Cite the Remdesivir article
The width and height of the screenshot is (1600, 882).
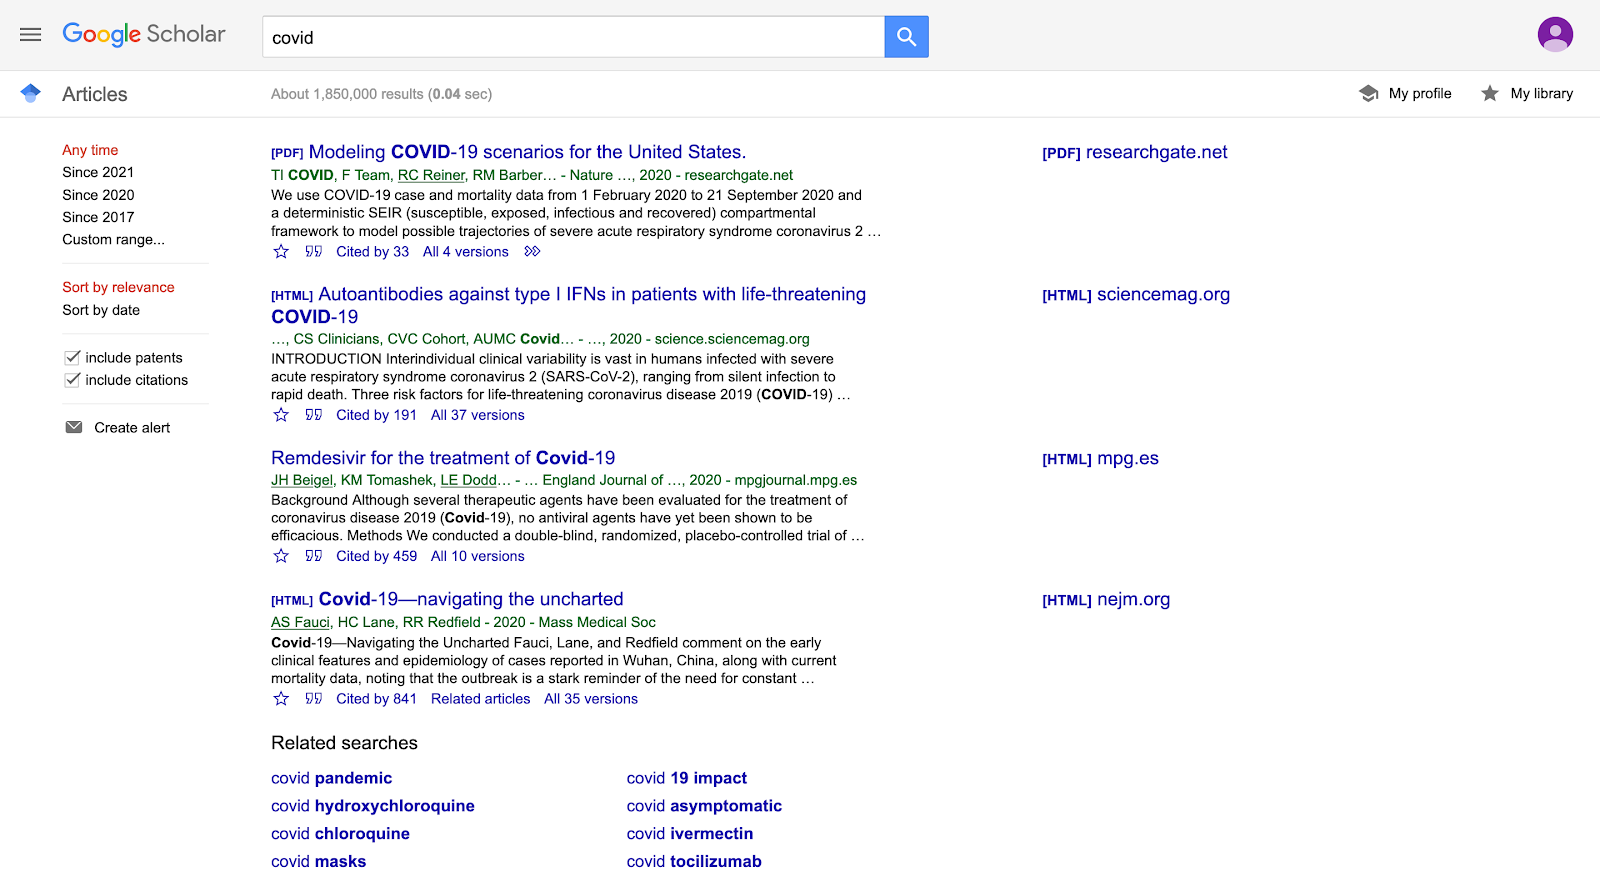click(314, 556)
